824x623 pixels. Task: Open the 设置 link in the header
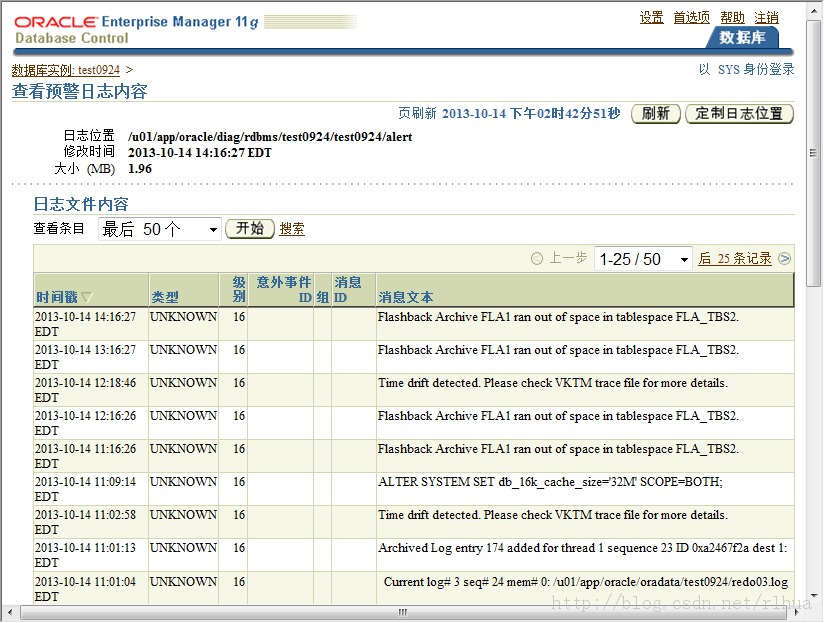point(651,18)
